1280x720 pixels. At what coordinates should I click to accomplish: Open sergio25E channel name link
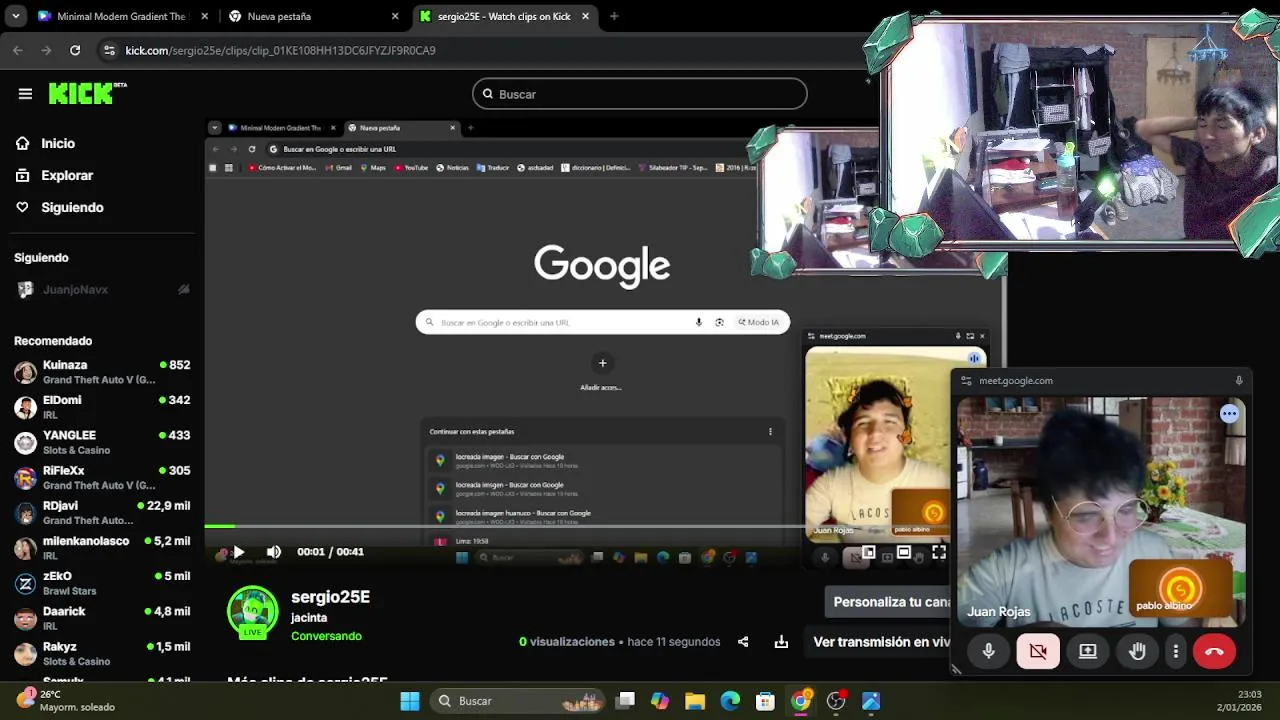(331, 597)
